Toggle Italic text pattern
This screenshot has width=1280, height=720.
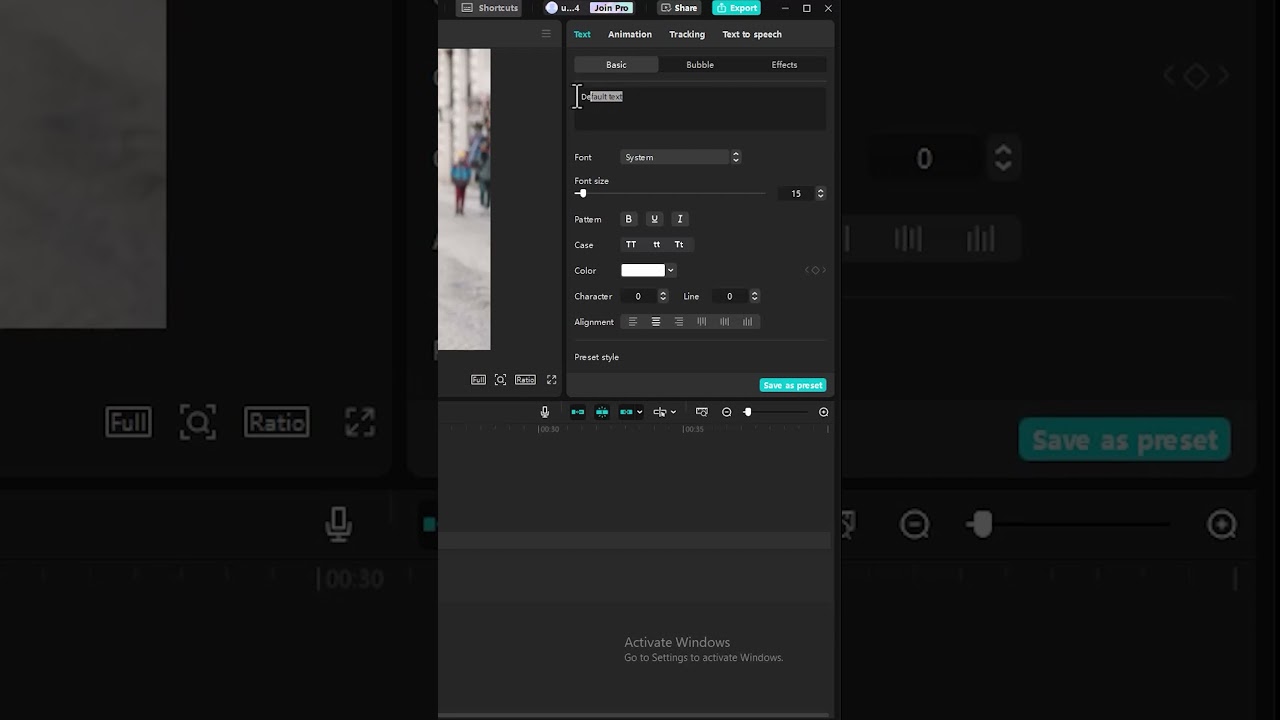tap(680, 219)
